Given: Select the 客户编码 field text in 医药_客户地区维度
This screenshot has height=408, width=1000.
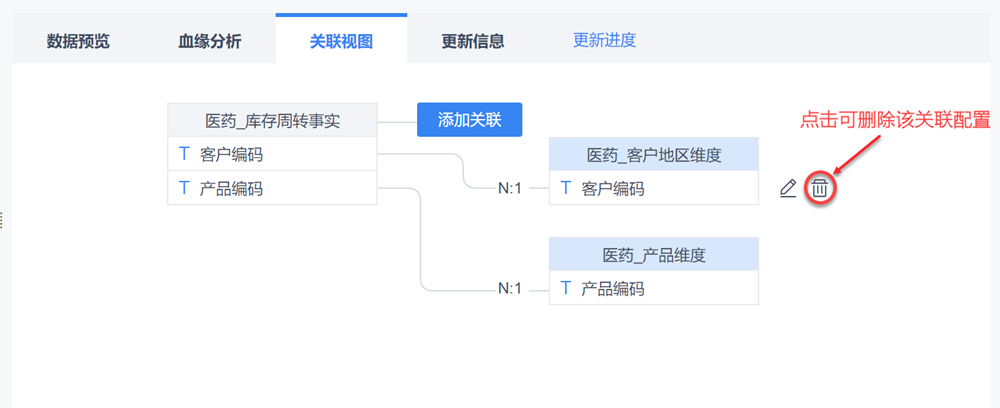Looking at the screenshot, I should (613, 188).
